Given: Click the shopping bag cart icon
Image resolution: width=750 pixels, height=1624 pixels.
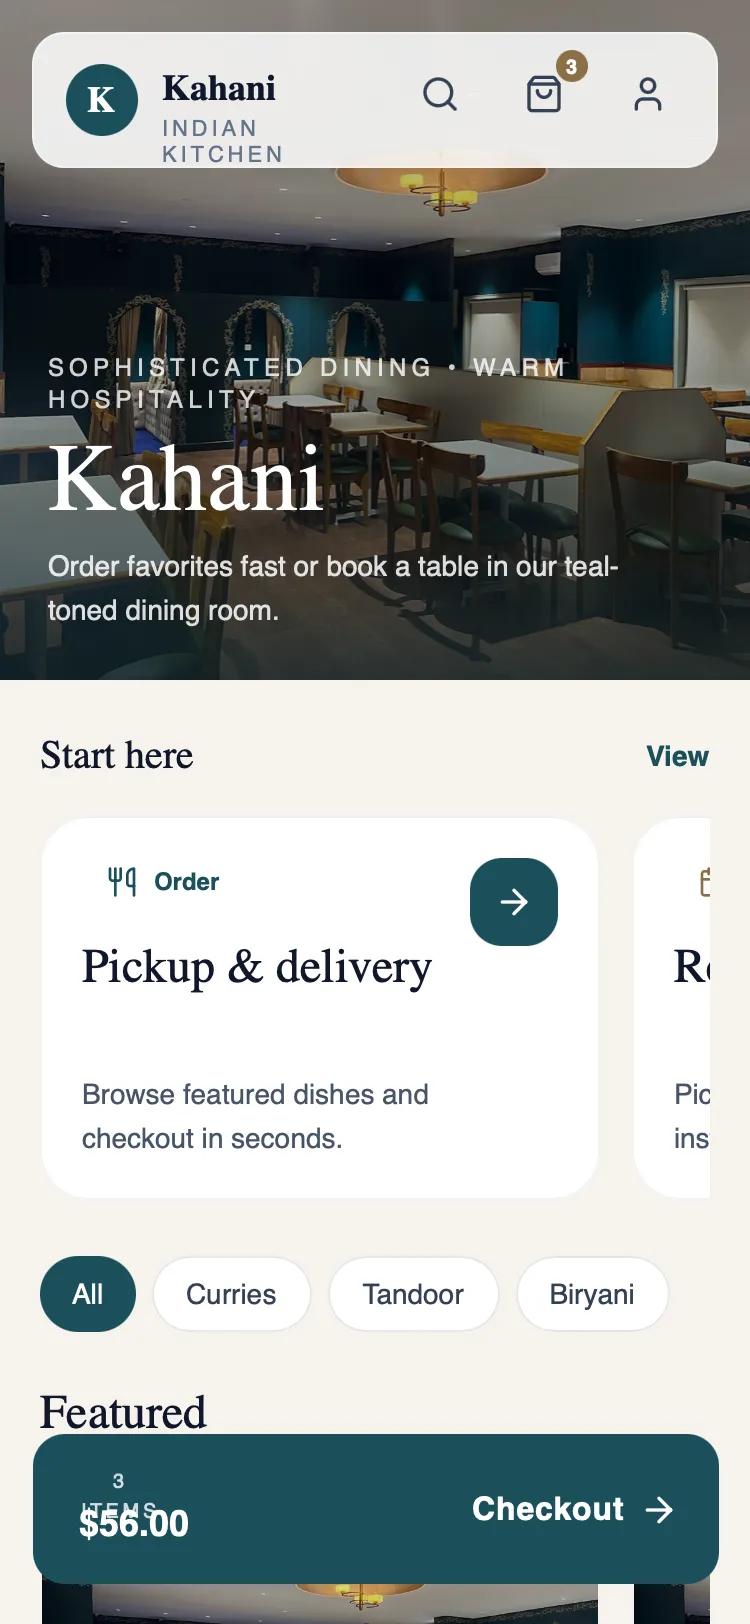Looking at the screenshot, I should point(544,96).
